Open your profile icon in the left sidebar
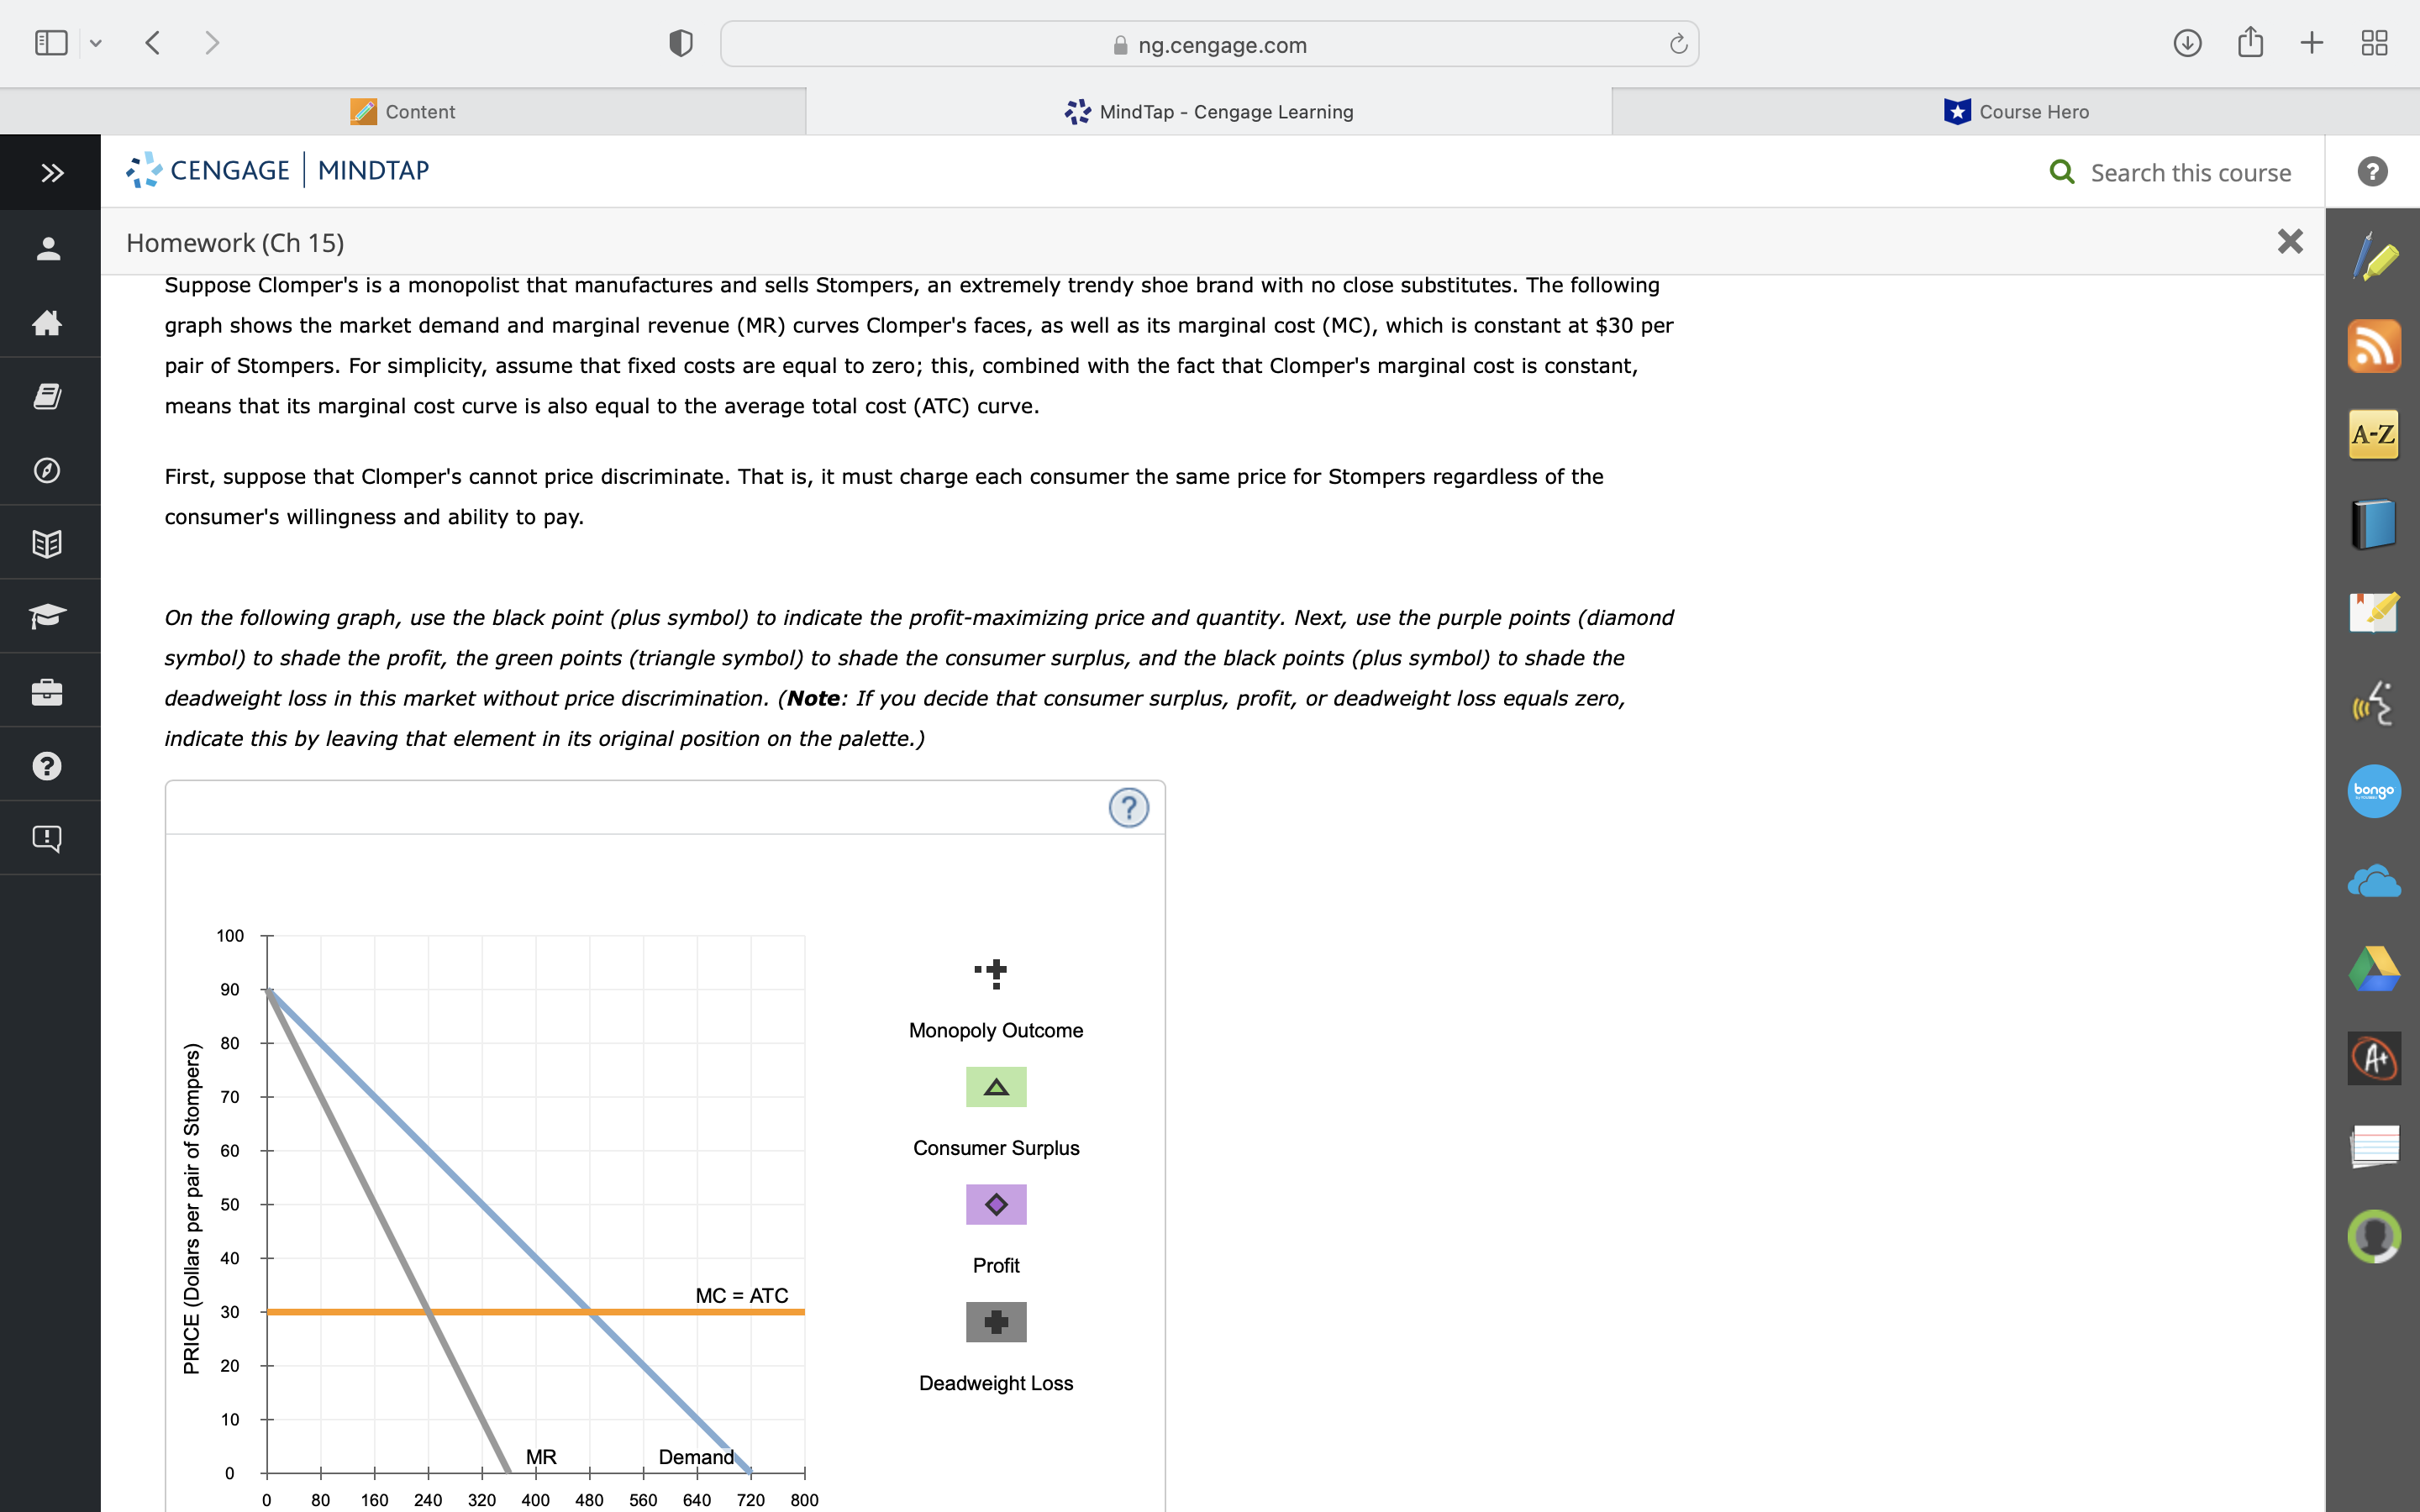 [48, 249]
